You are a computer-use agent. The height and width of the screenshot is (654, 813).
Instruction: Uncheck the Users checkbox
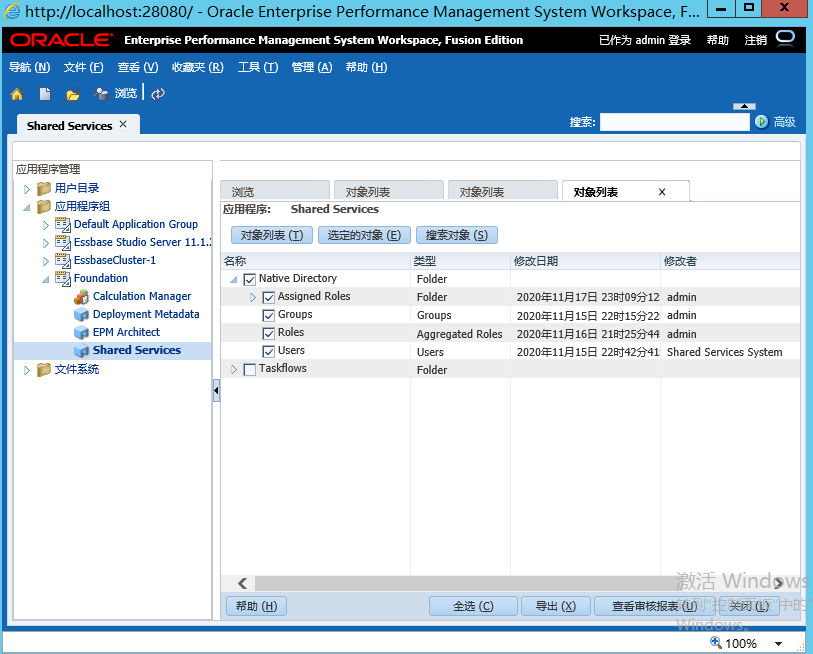click(x=269, y=352)
